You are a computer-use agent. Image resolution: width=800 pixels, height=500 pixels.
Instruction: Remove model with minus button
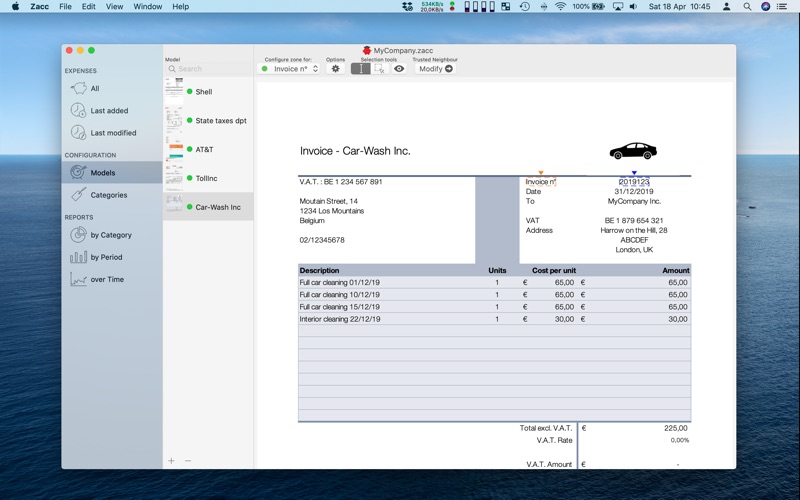pos(188,461)
